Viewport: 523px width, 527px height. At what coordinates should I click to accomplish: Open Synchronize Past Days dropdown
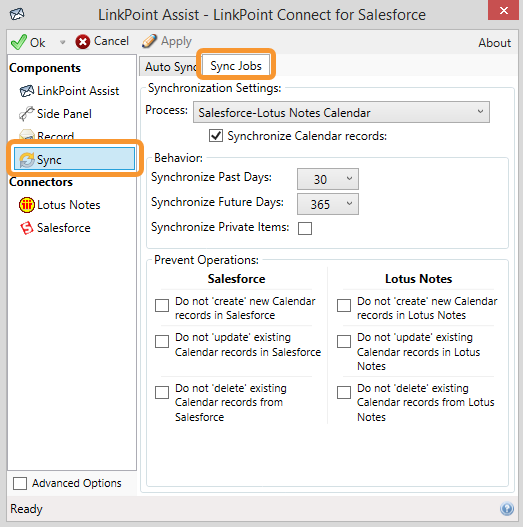328,179
